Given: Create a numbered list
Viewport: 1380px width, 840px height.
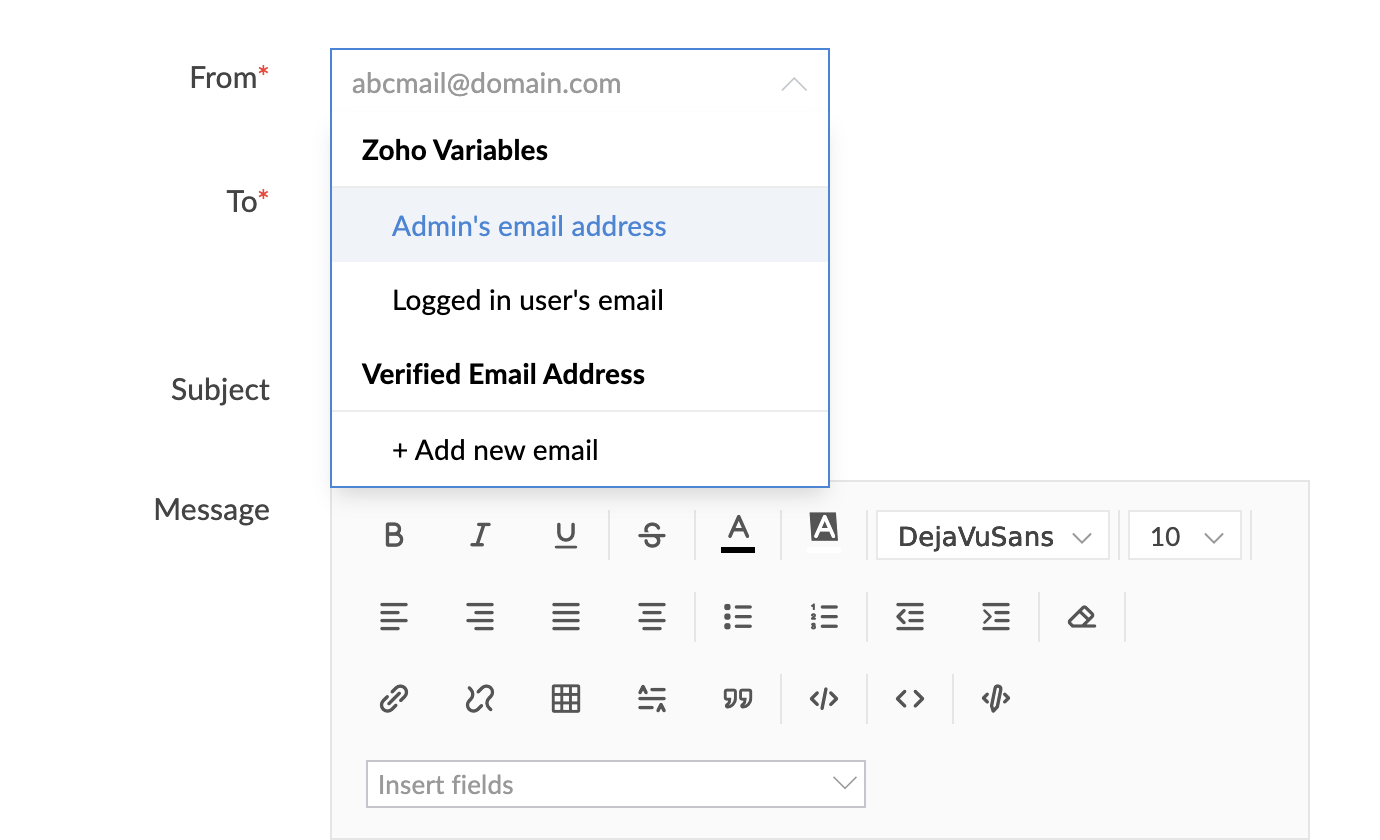Looking at the screenshot, I should [824, 617].
